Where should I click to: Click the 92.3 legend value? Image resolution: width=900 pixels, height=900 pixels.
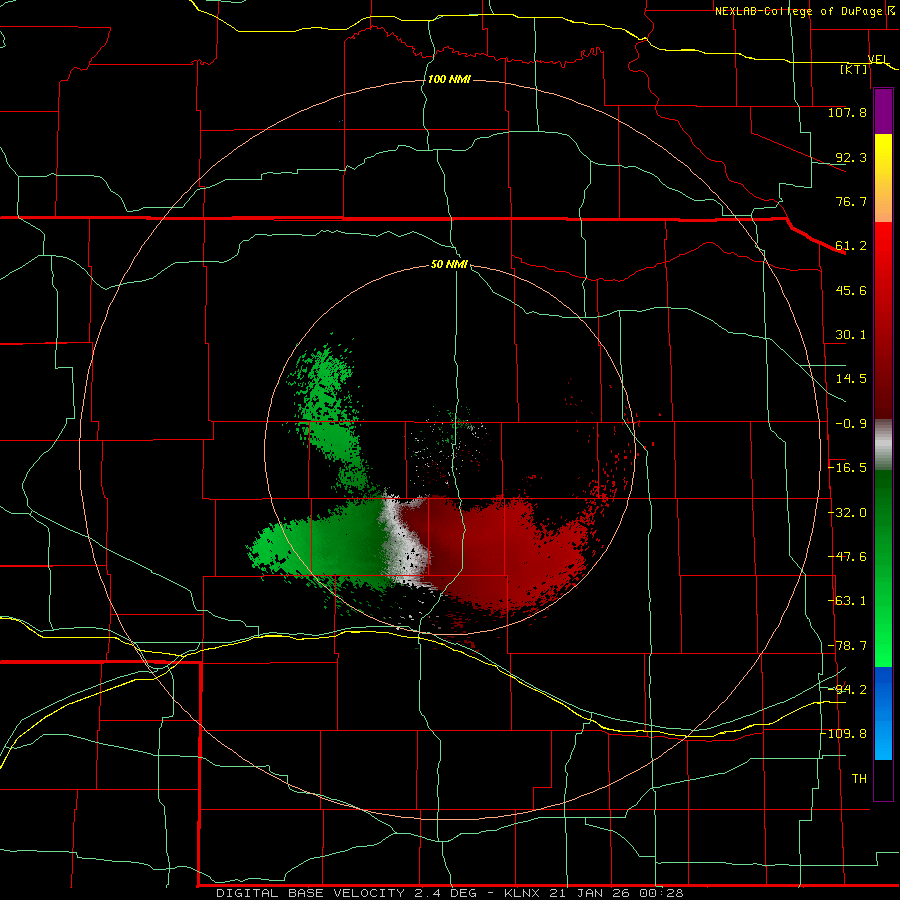851,157
